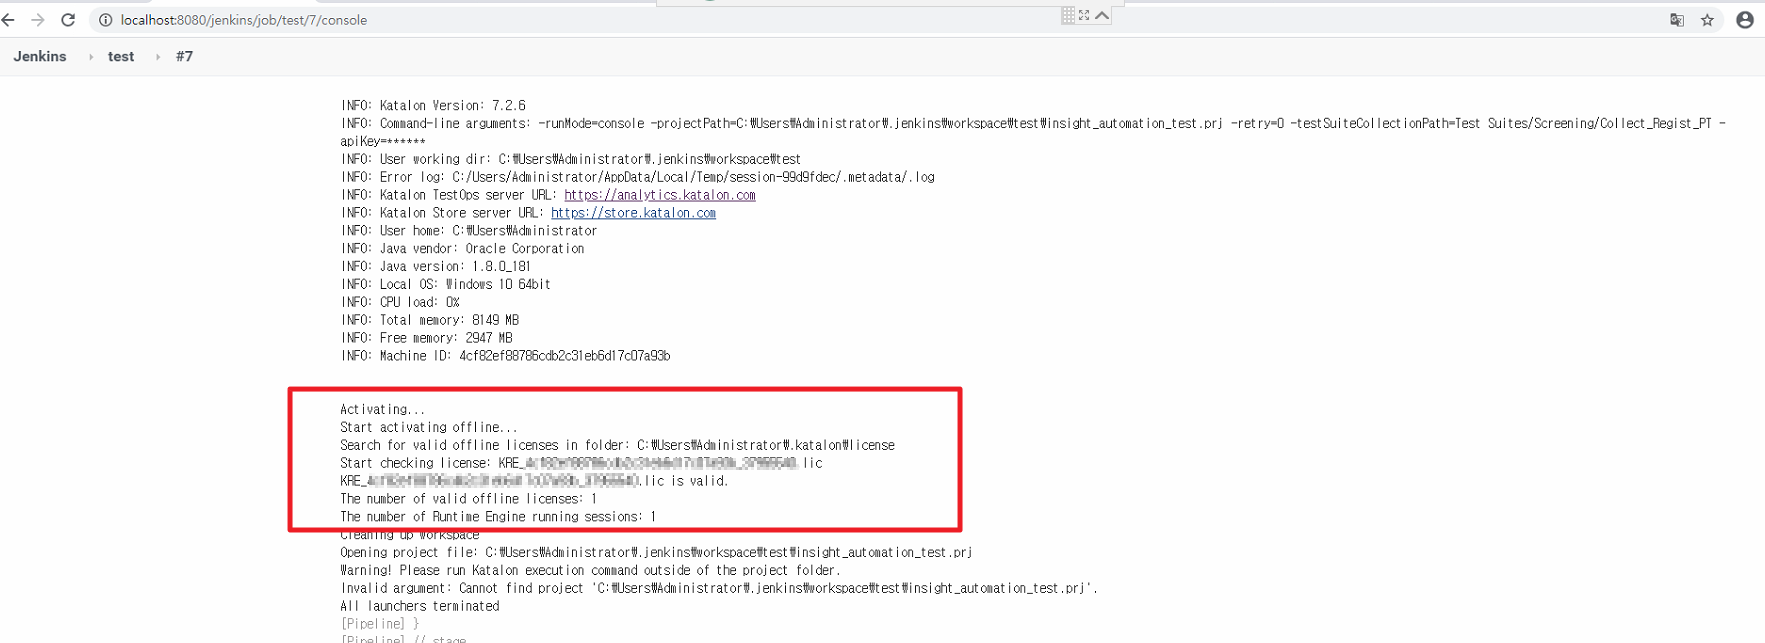Screen dimensions: 1765x643
Task: Select 'Runtime Engine running sessions: 1' line
Action: click(498, 517)
